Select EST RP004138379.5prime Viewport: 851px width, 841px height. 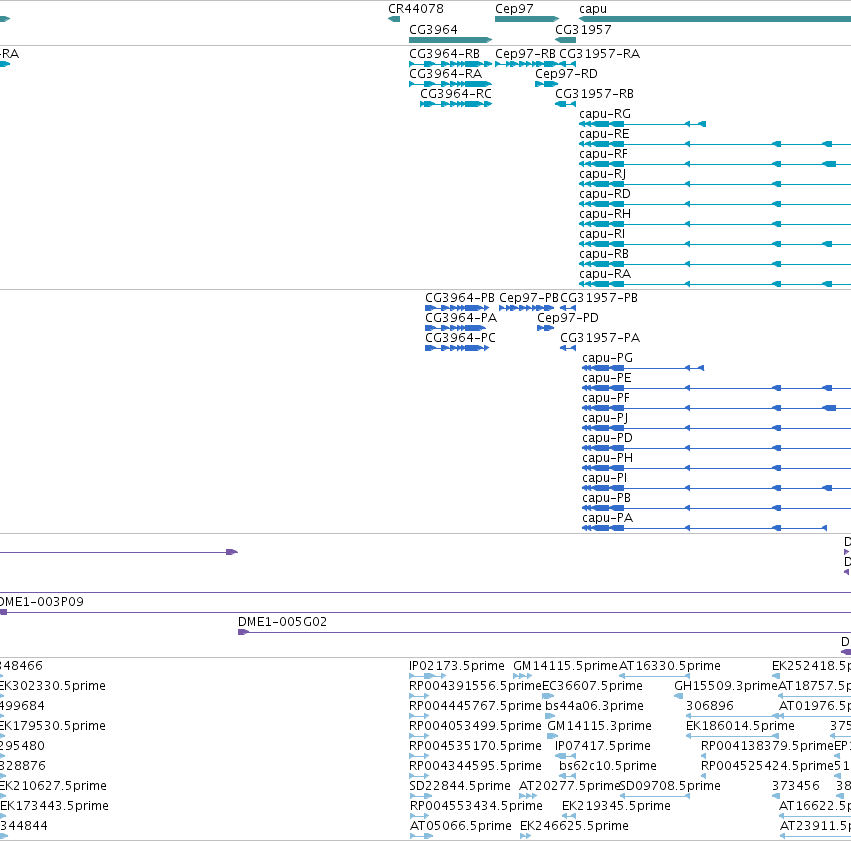(767, 746)
